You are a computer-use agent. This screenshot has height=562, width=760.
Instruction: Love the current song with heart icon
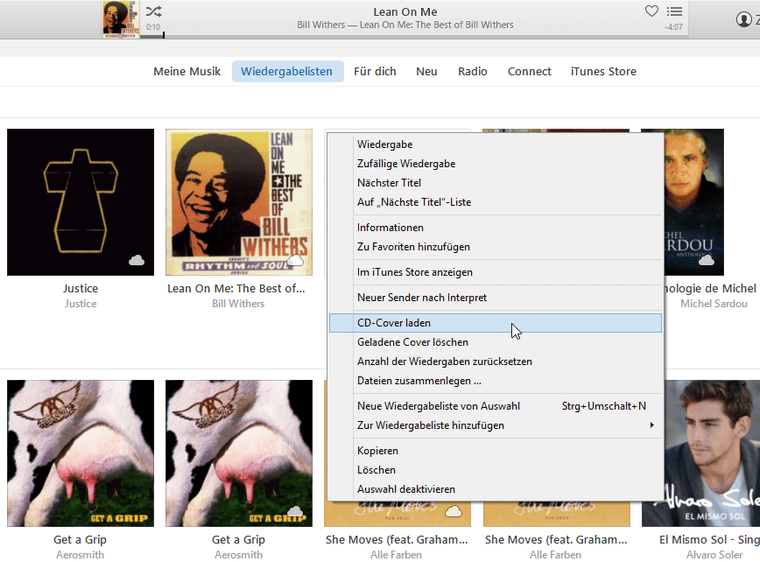pos(651,11)
